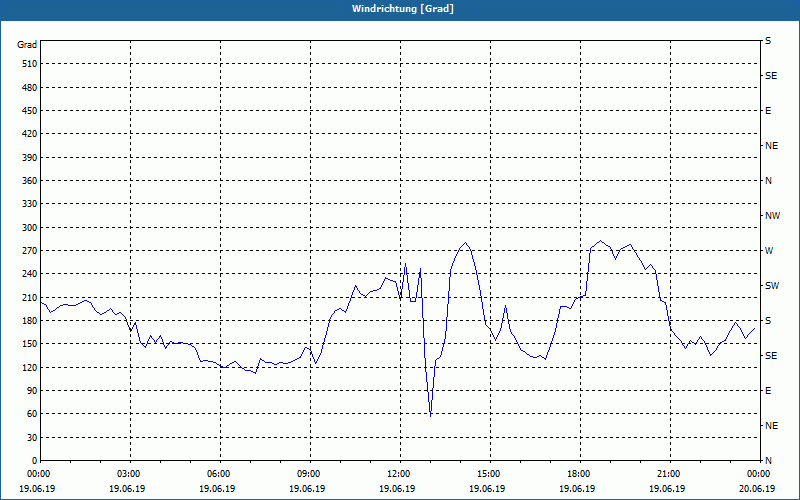Select the 30 value on the left axis
This screenshot has width=800, height=500.
32,437
